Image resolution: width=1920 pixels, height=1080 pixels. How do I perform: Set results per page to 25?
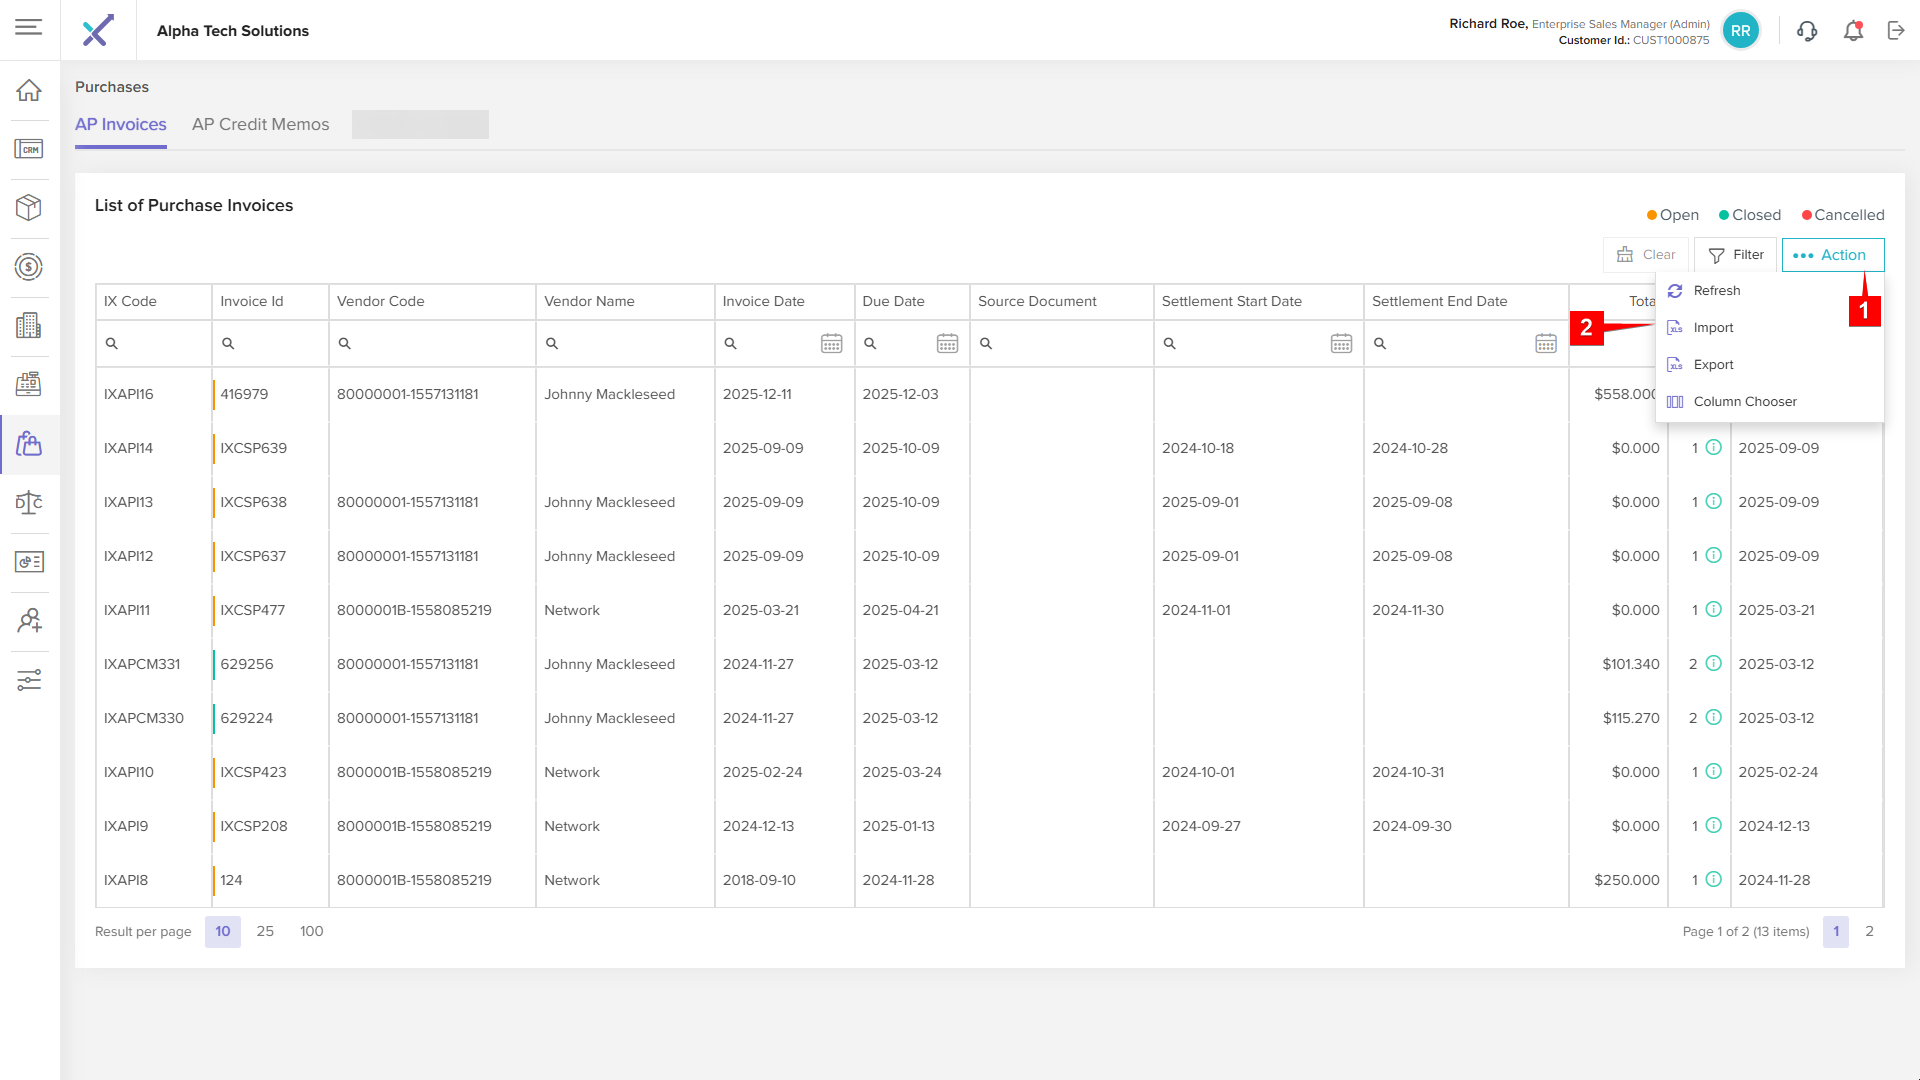(x=265, y=931)
